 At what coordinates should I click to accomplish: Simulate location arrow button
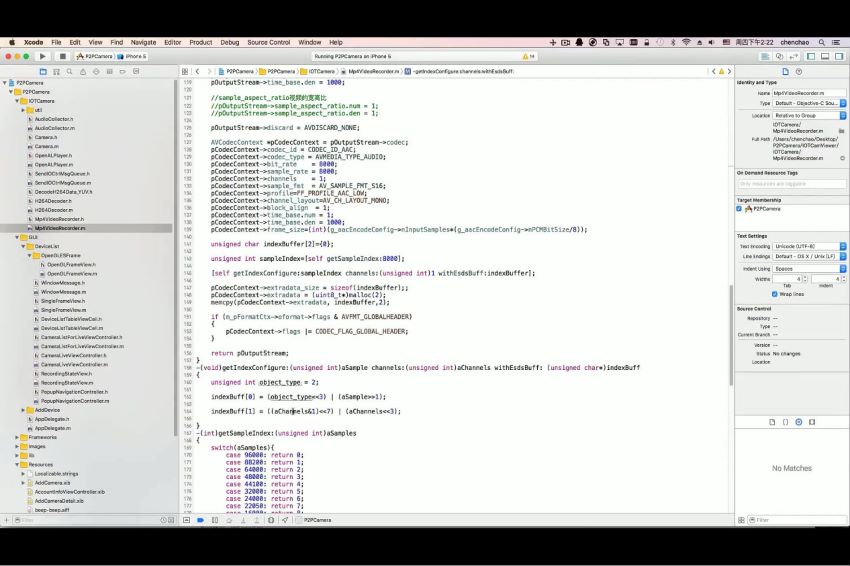click(285, 520)
